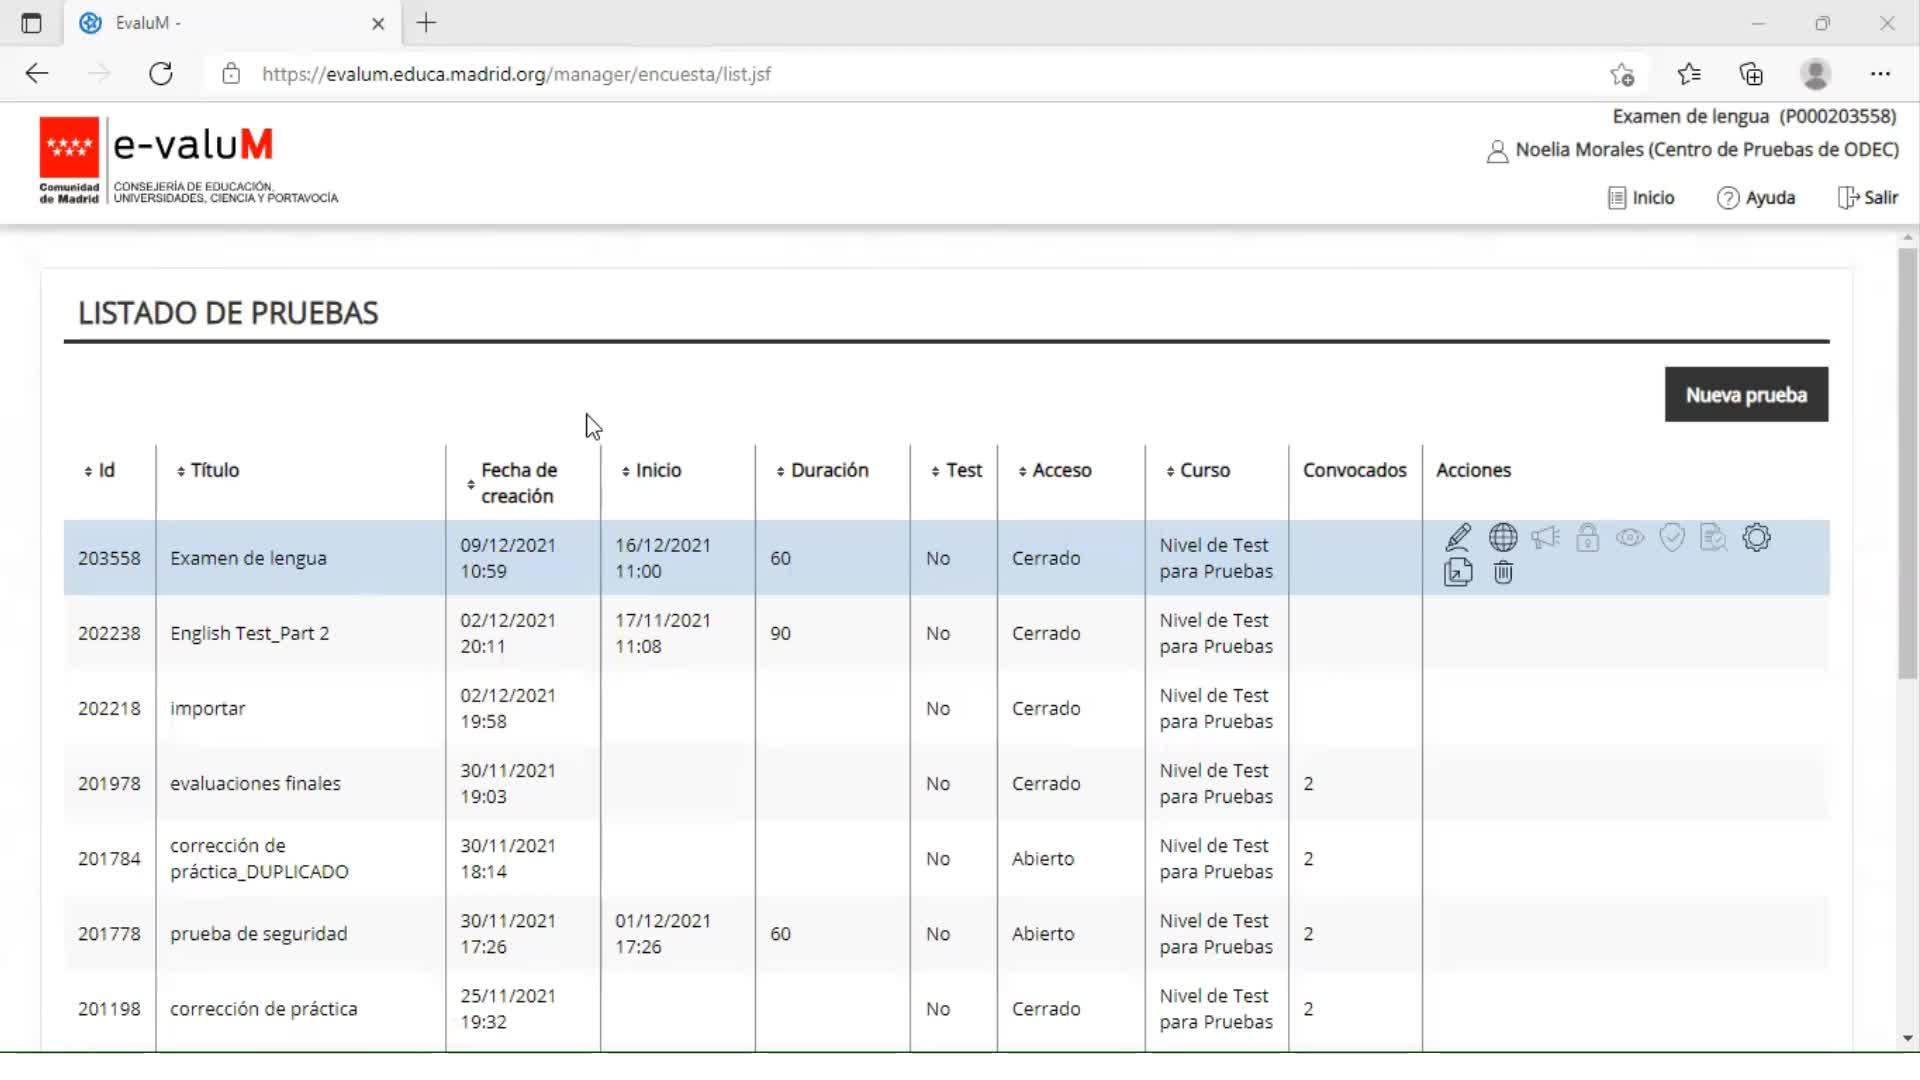
Task: Go to Inicio in the top menu
Action: pos(1641,198)
